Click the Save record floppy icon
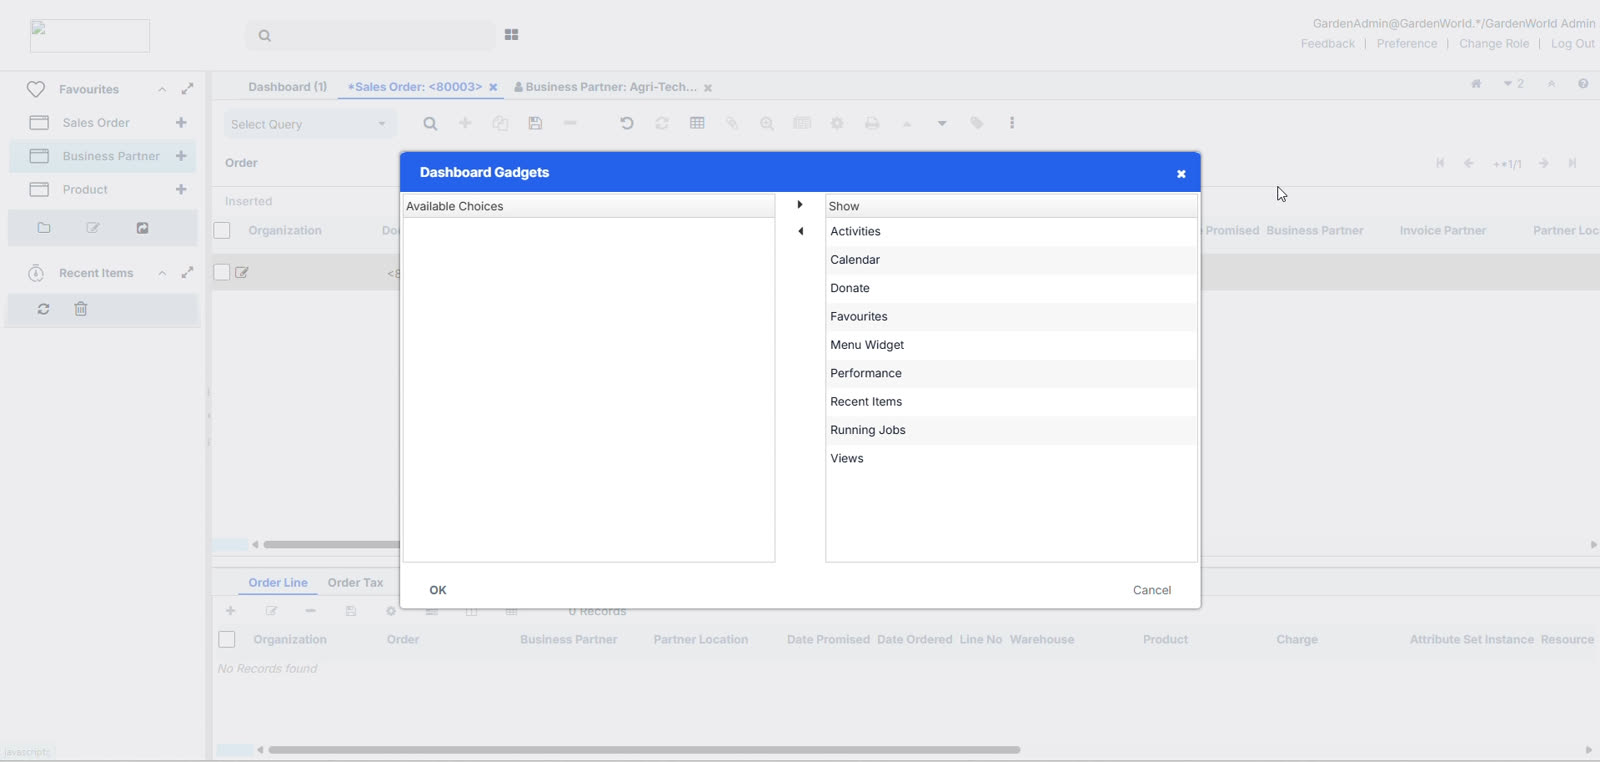 point(535,123)
